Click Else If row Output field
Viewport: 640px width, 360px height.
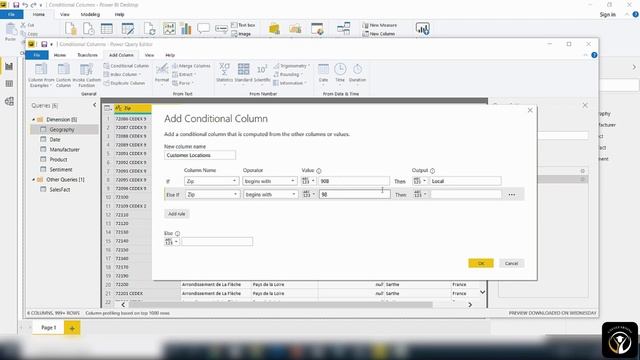[466, 195]
